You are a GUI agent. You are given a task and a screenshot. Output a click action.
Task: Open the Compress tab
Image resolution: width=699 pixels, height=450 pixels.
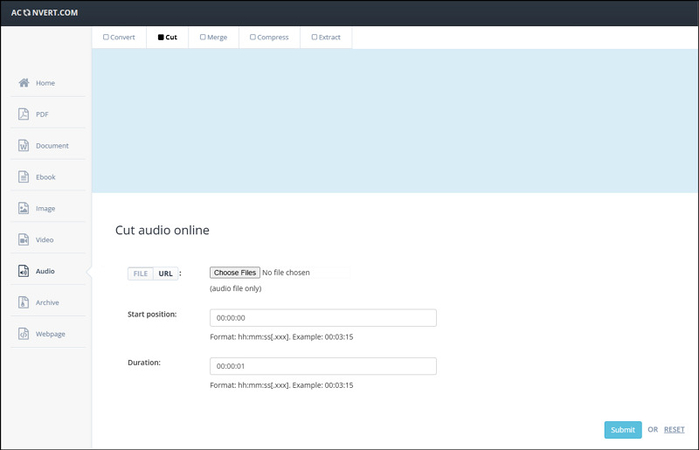coord(269,37)
